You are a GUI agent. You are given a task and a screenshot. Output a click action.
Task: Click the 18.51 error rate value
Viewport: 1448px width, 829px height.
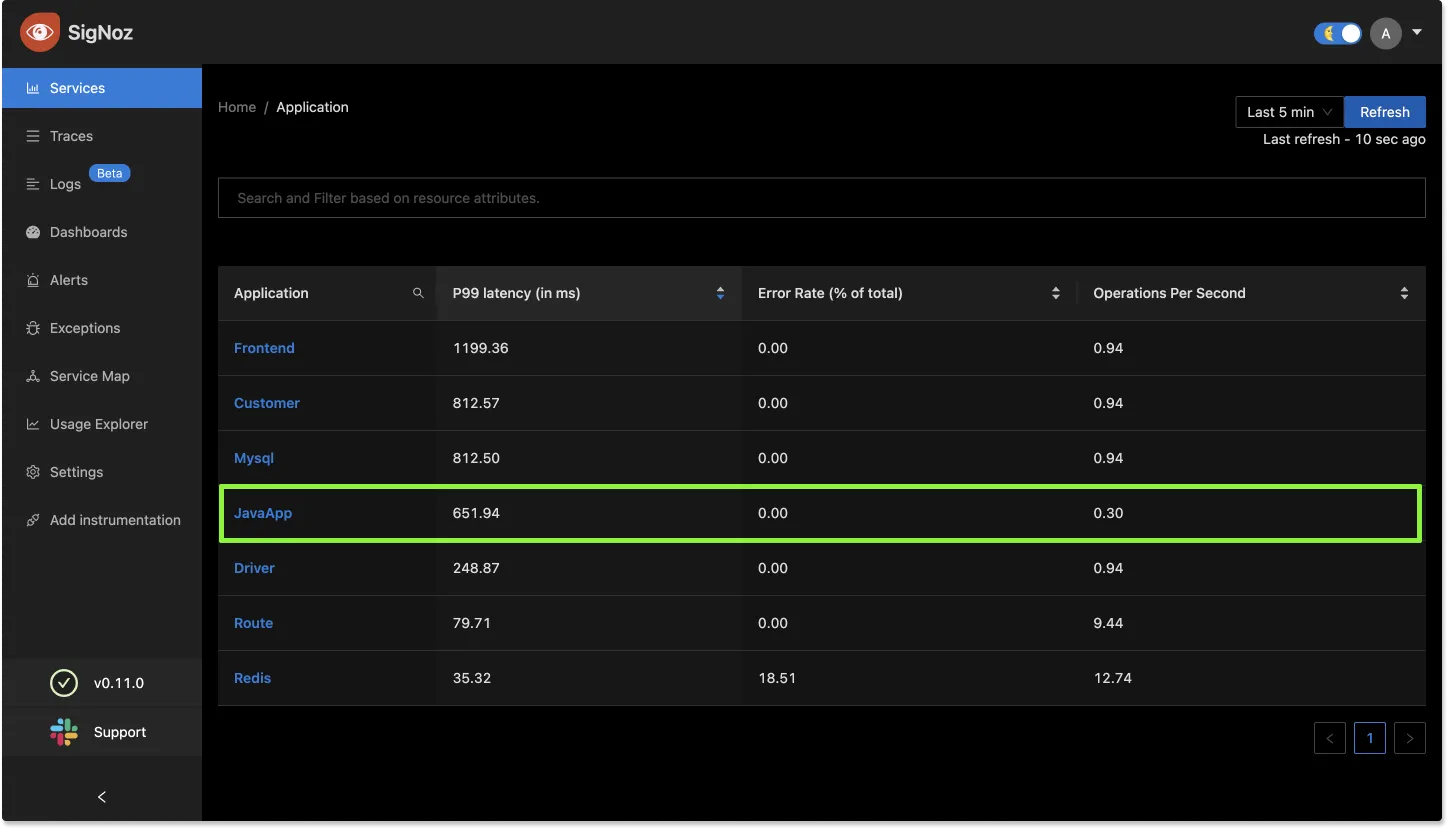pos(777,678)
